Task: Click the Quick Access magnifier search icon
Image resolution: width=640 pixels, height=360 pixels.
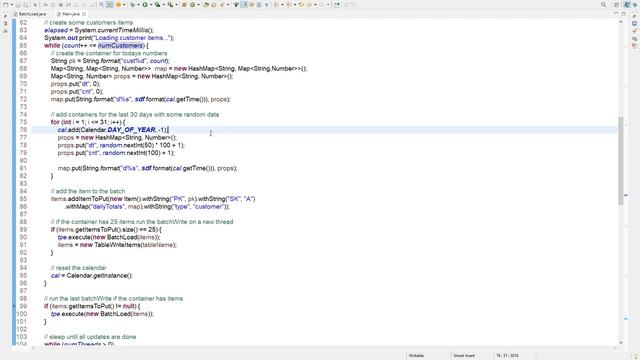Action: pyautogui.click(x=604, y=4)
